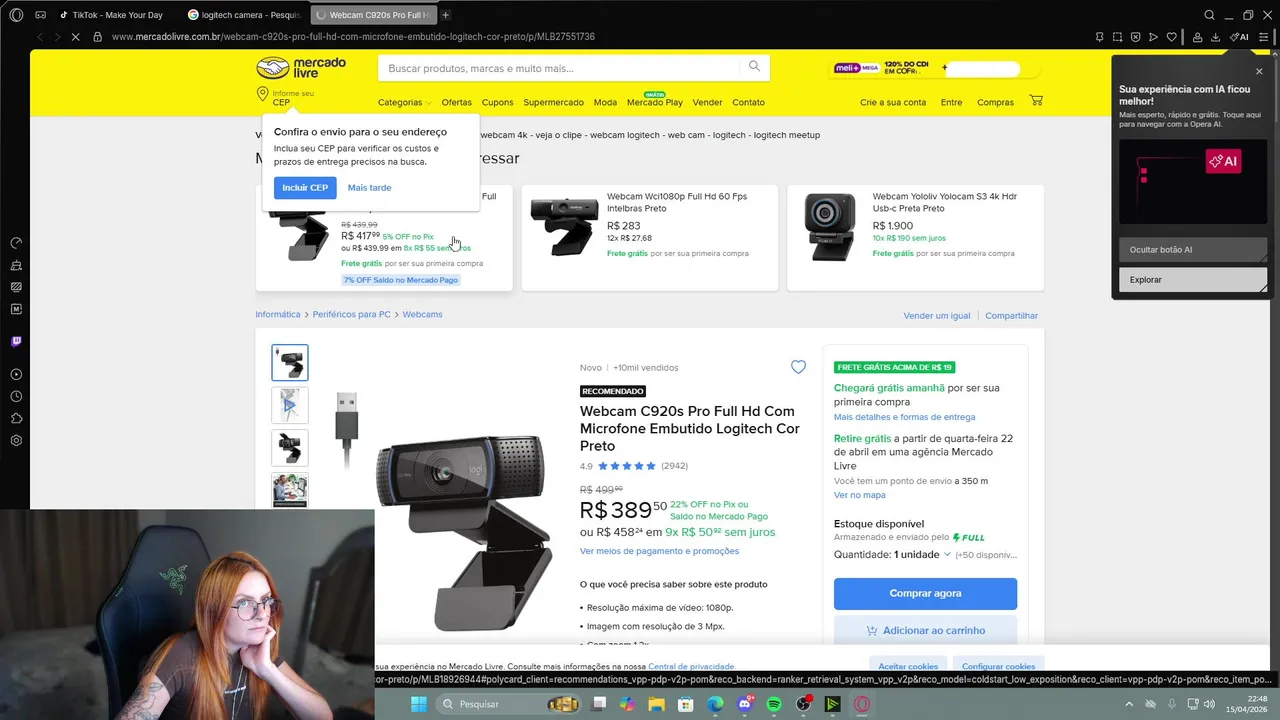Click the Mercado Livre search input field
The image size is (1280, 720).
pos(560,68)
